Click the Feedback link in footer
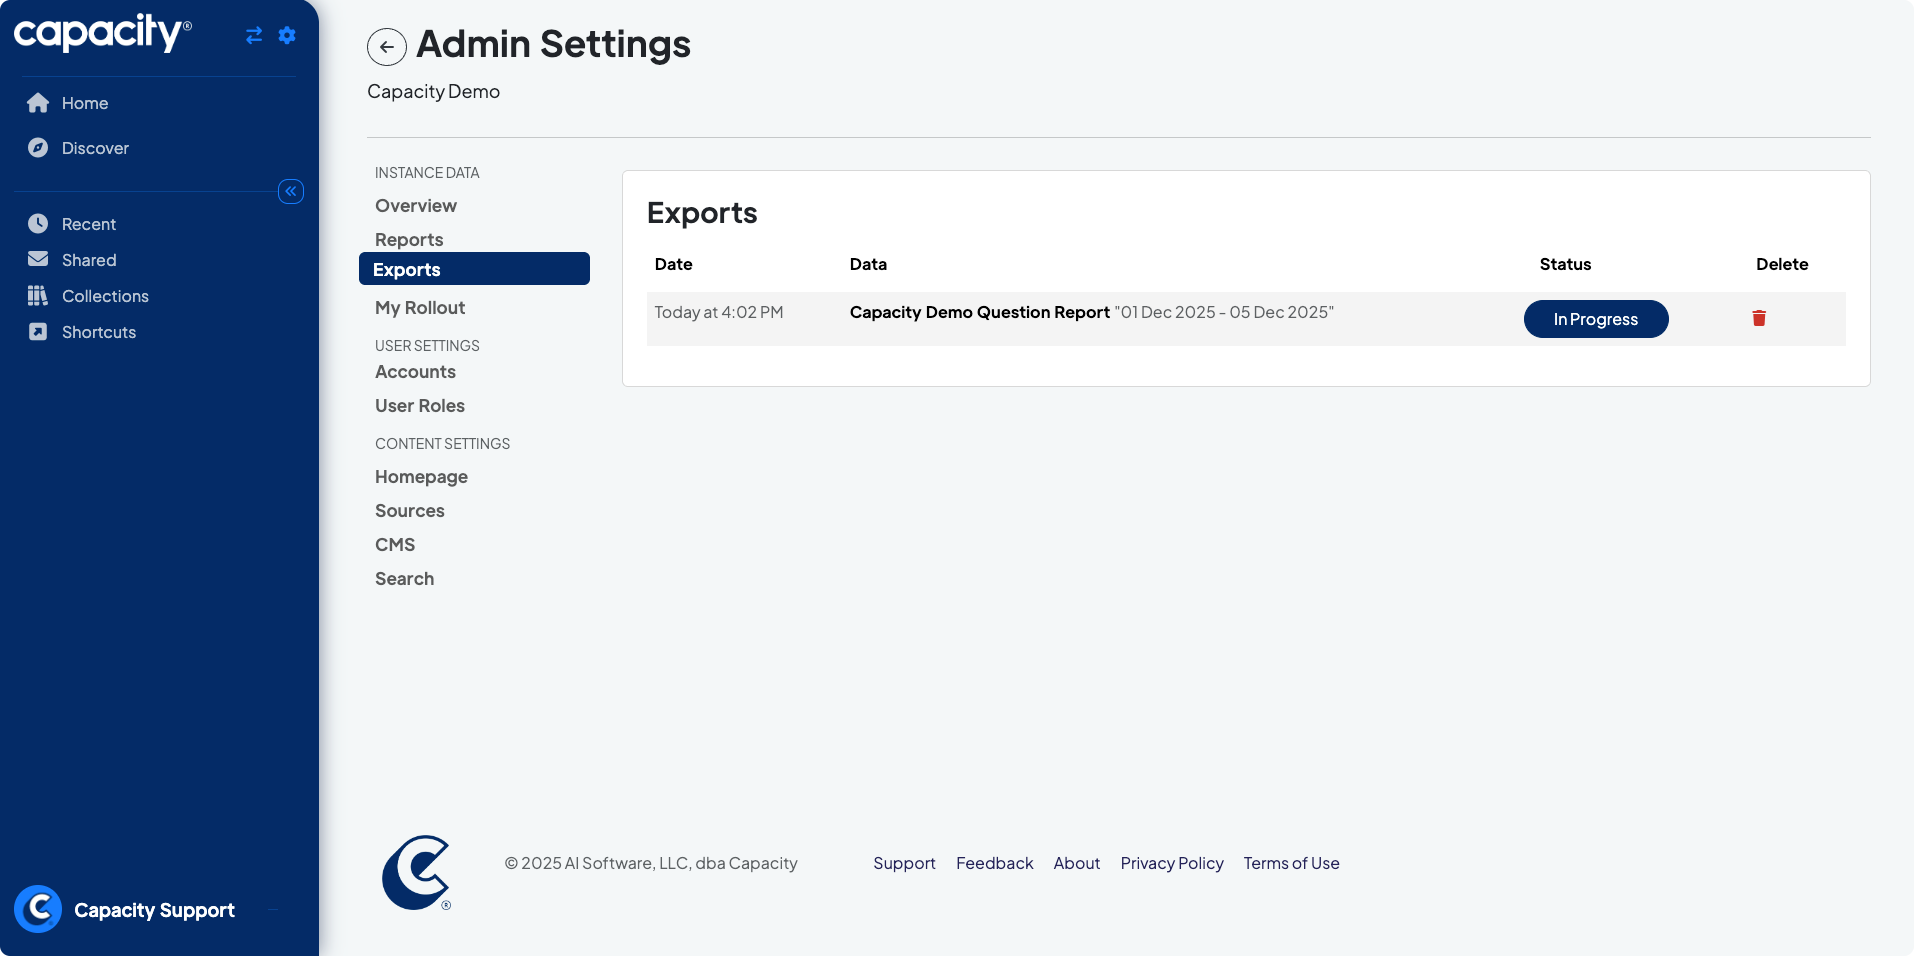The height and width of the screenshot is (956, 1914). click(x=994, y=863)
